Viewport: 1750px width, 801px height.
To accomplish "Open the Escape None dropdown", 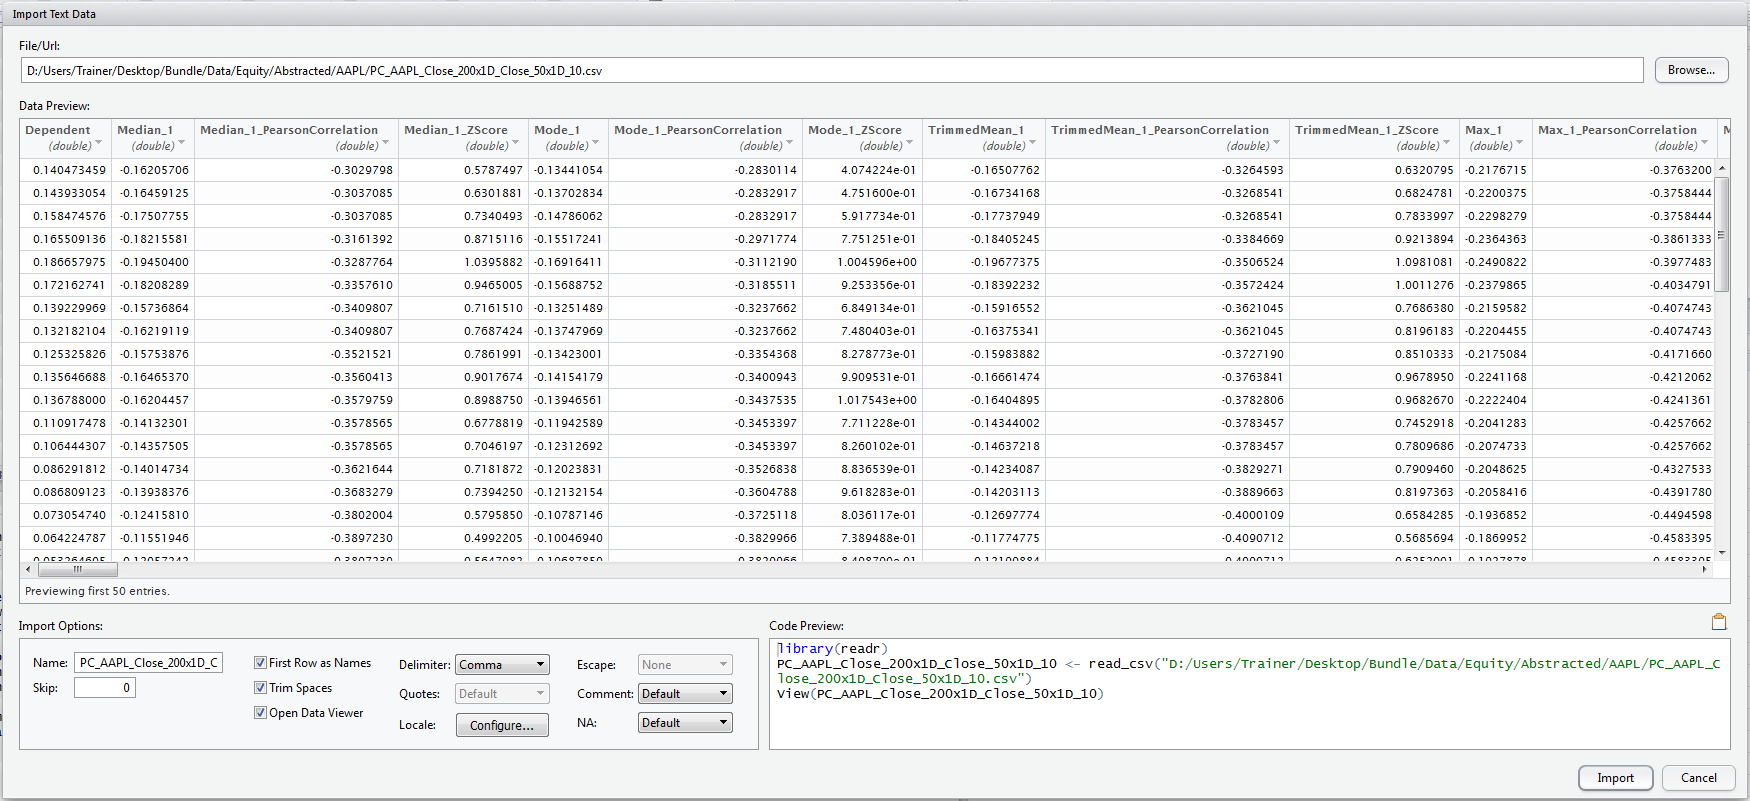I will [x=685, y=665].
